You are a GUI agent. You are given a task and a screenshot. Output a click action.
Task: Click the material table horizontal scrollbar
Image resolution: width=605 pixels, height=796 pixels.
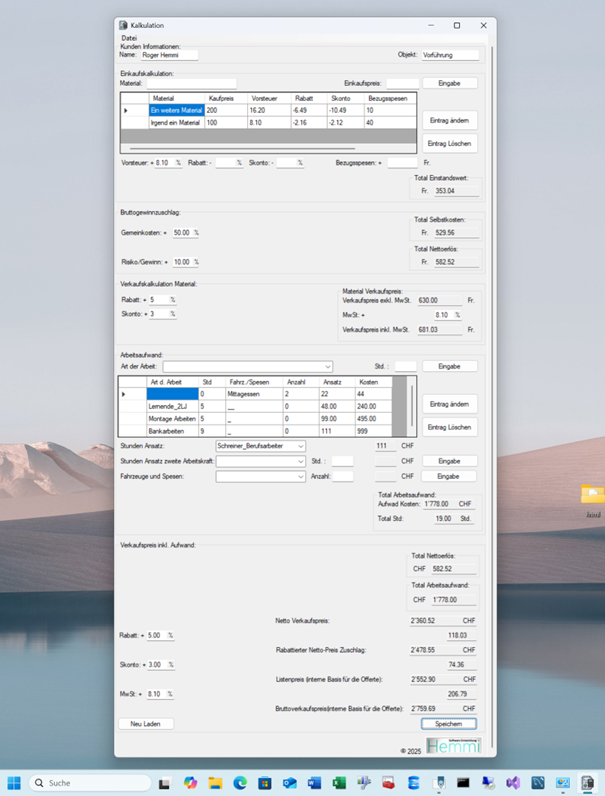[x=243, y=149]
